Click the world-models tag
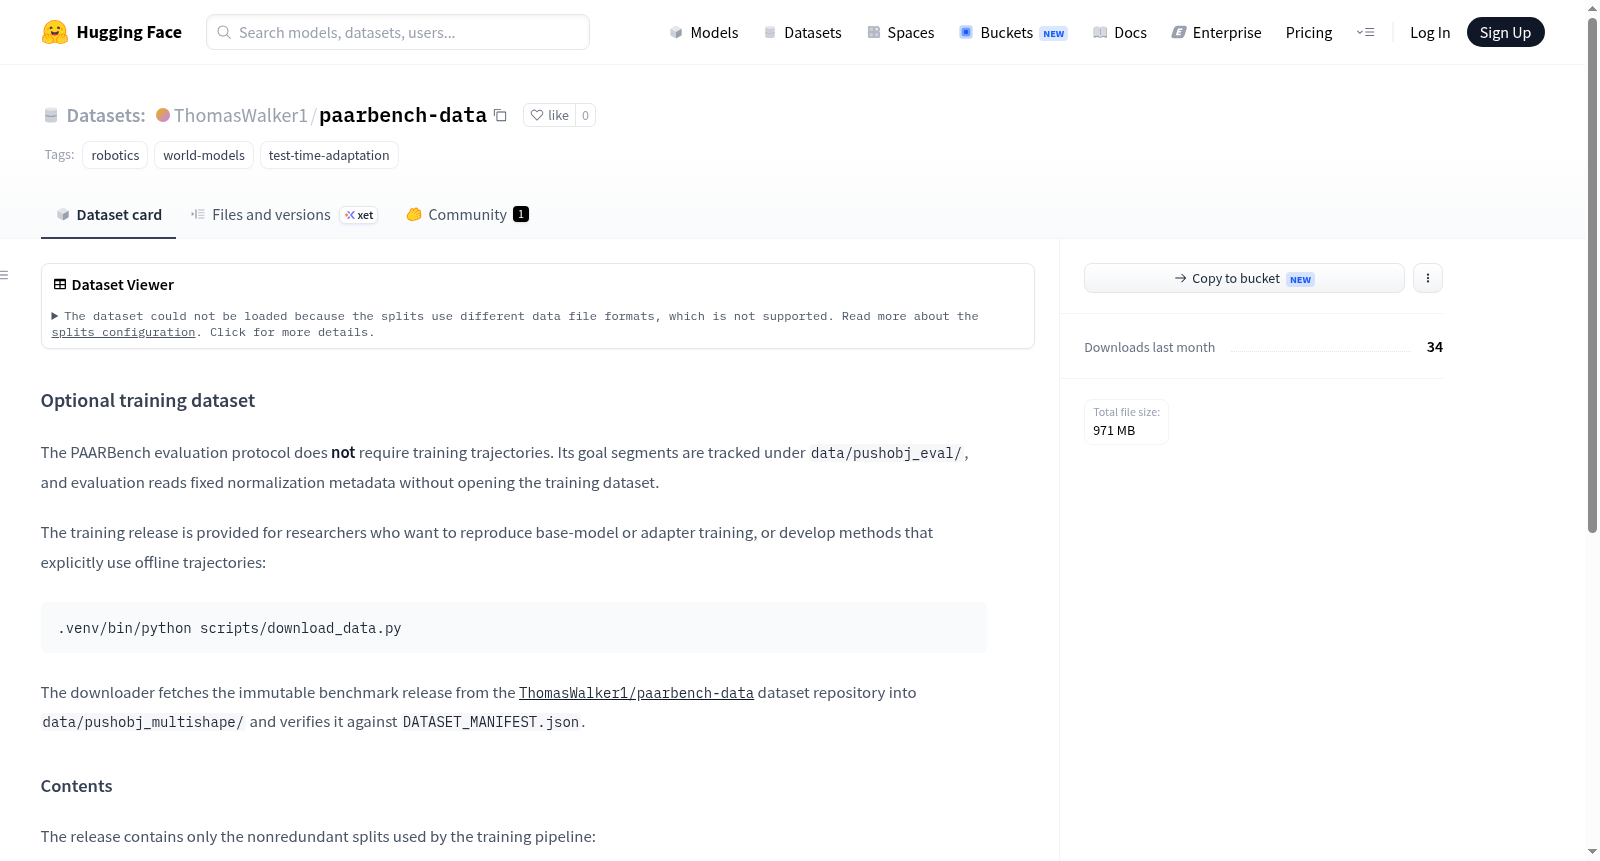This screenshot has height=861, width=1600. click(x=204, y=155)
